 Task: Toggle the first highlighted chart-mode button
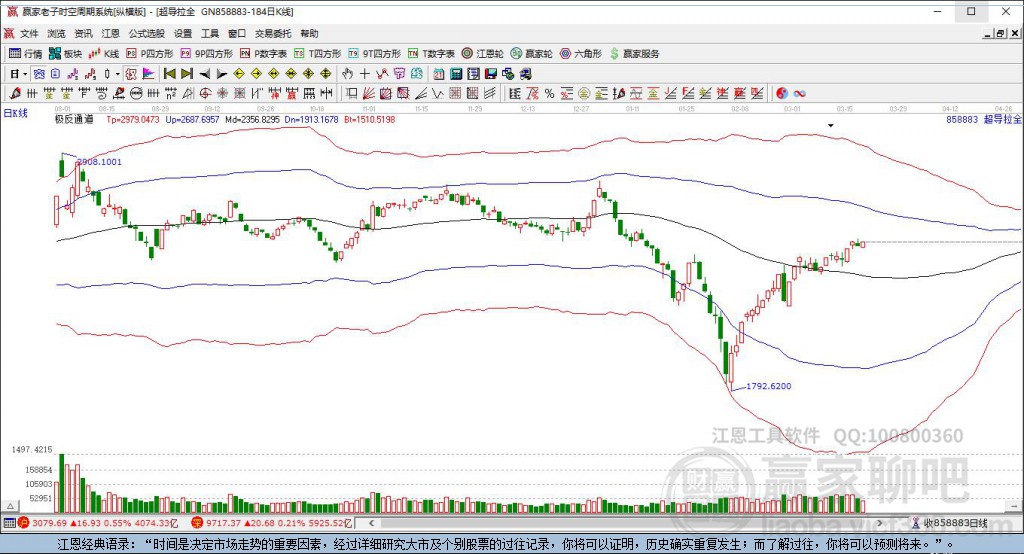click(x=39, y=74)
